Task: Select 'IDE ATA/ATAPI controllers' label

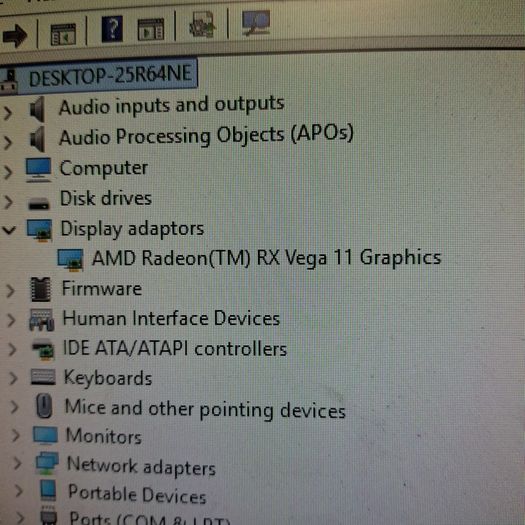Action: (x=175, y=348)
